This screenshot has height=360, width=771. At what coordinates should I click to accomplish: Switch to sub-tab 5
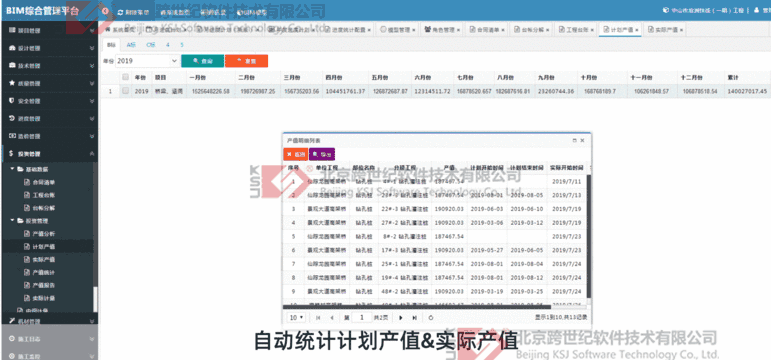[x=182, y=45]
